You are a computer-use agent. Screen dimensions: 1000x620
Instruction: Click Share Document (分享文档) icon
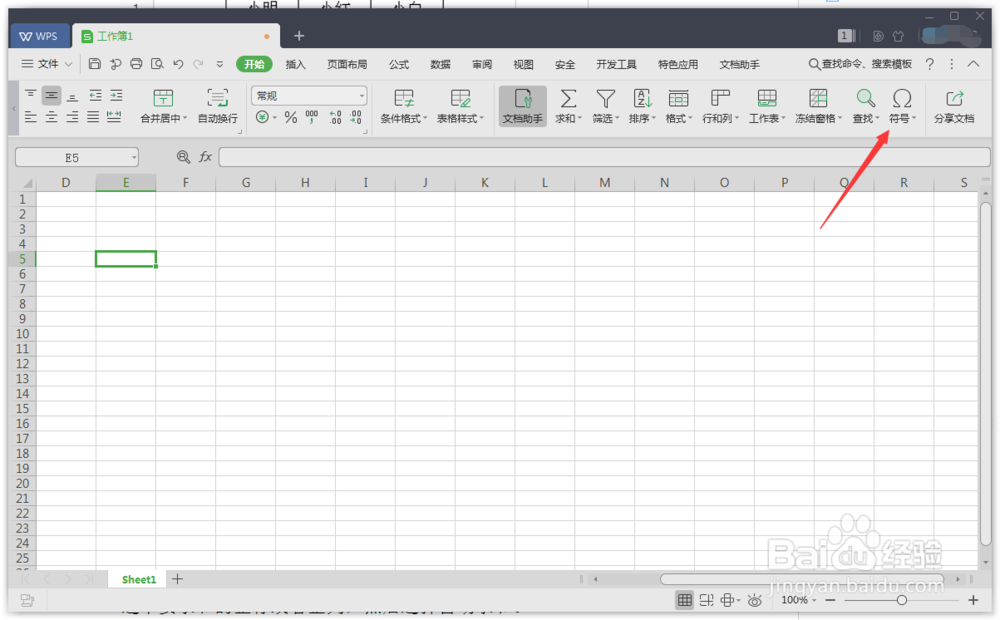coord(954,99)
